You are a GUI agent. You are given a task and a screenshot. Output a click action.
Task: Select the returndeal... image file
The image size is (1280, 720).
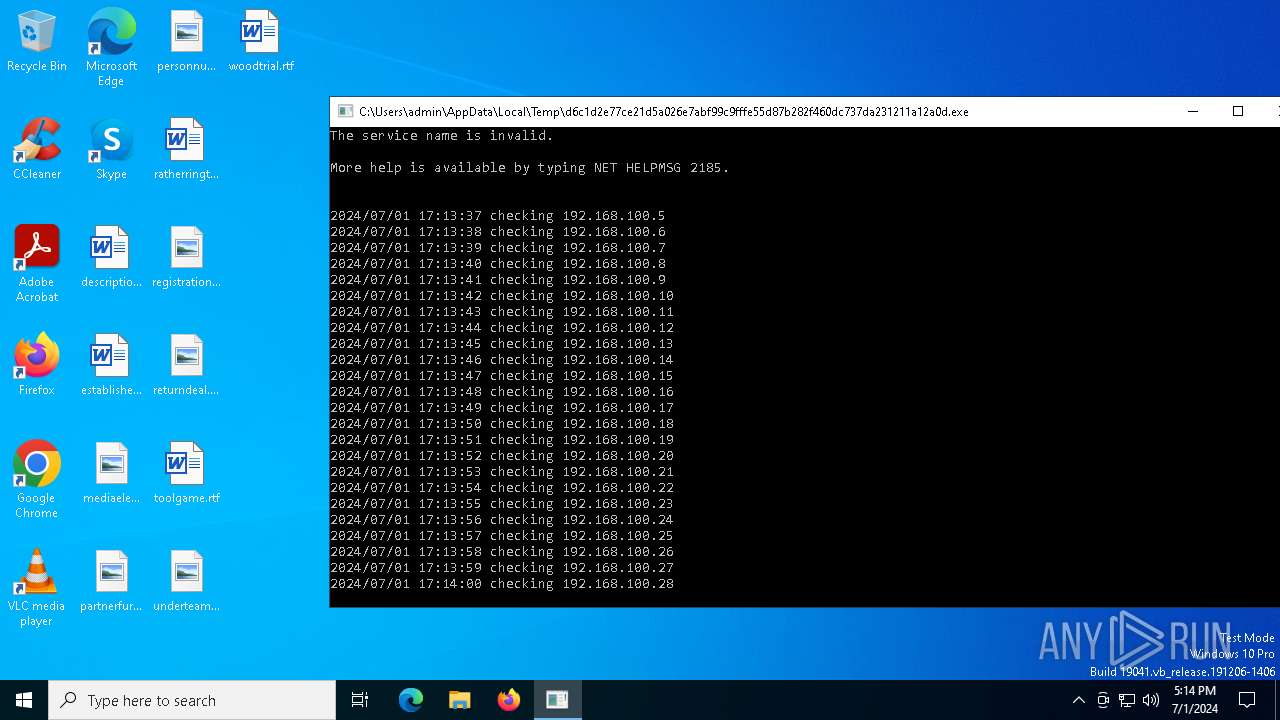click(x=186, y=366)
